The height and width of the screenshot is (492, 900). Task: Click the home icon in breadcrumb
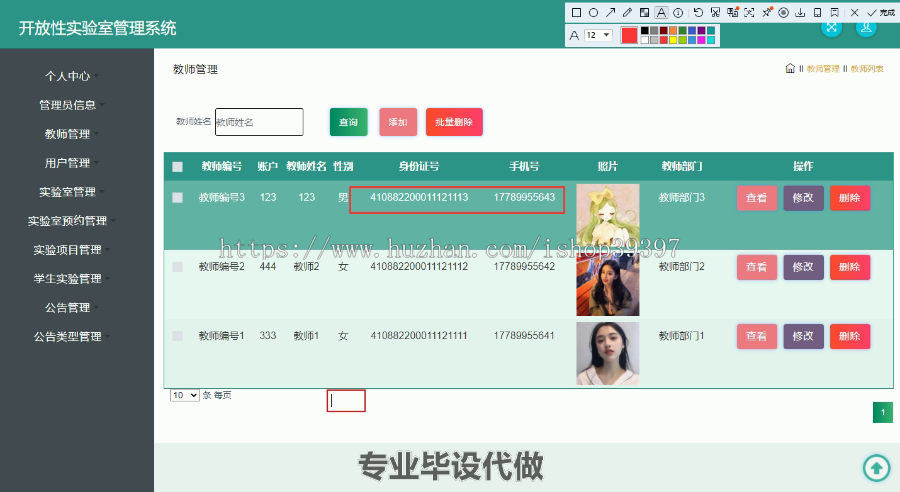pyautogui.click(x=790, y=68)
